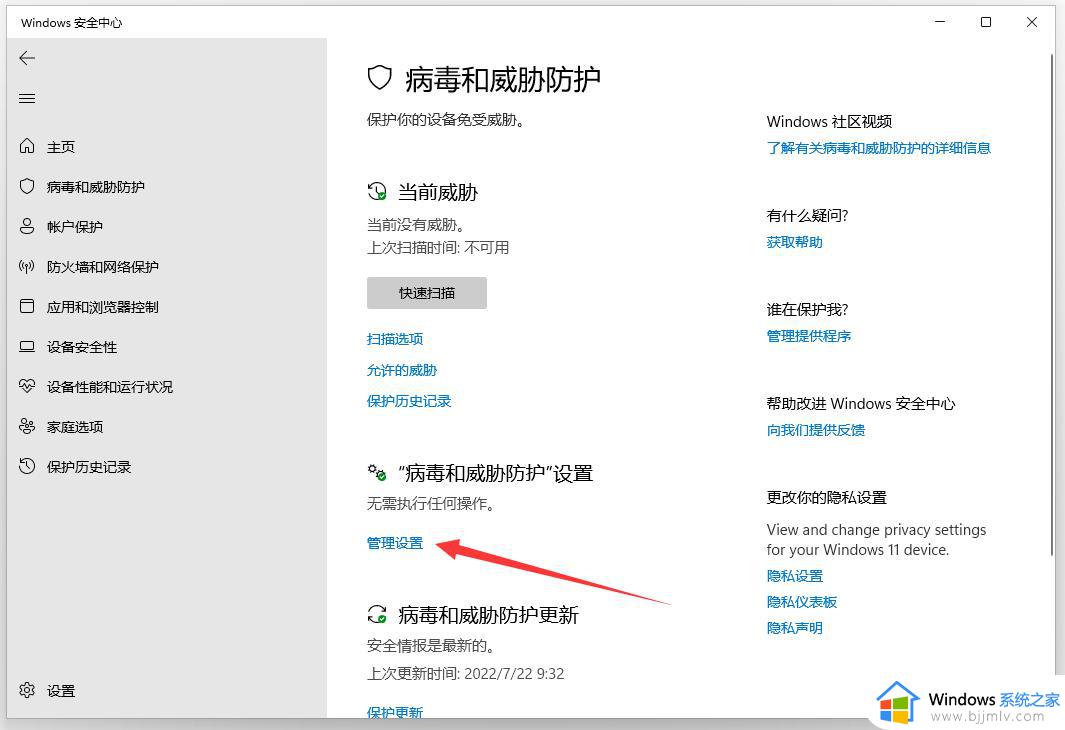Click the 帮助改进 Windows 安全中心 heading
The height and width of the screenshot is (730, 1065).
click(x=861, y=403)
